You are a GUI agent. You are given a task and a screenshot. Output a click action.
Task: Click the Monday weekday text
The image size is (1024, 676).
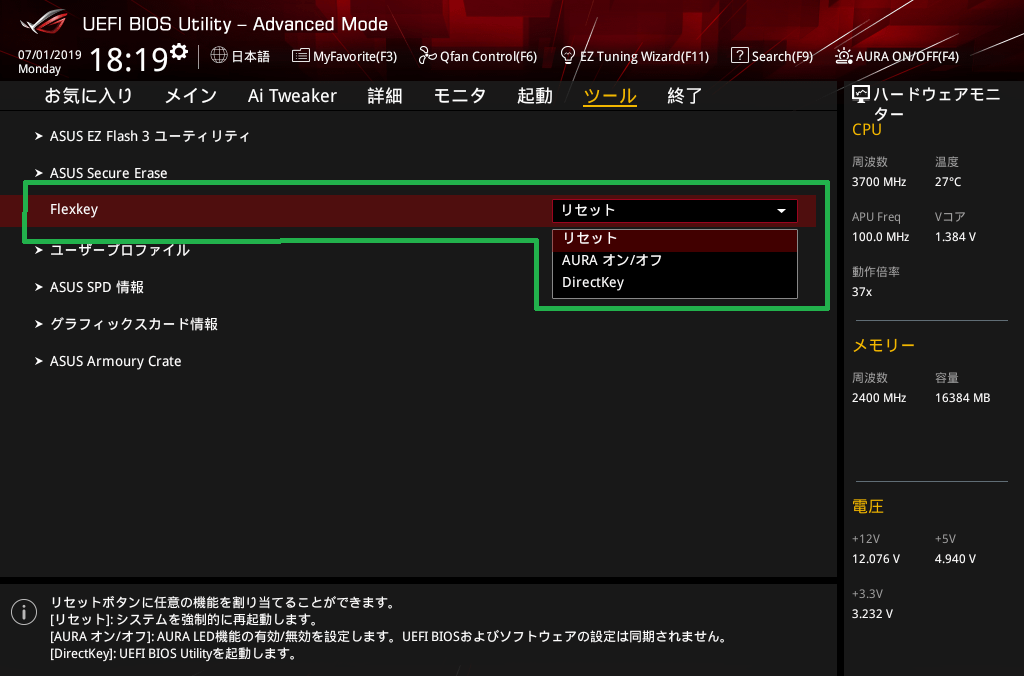(x=39, y=69)
